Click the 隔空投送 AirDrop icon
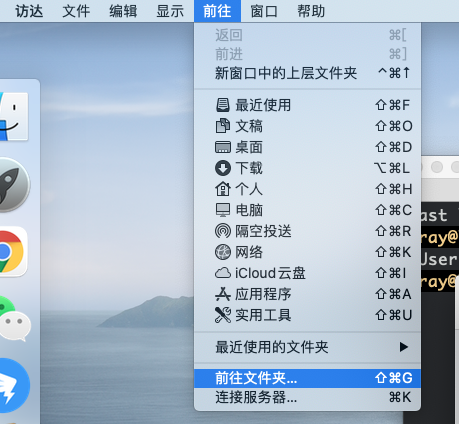 223,231
